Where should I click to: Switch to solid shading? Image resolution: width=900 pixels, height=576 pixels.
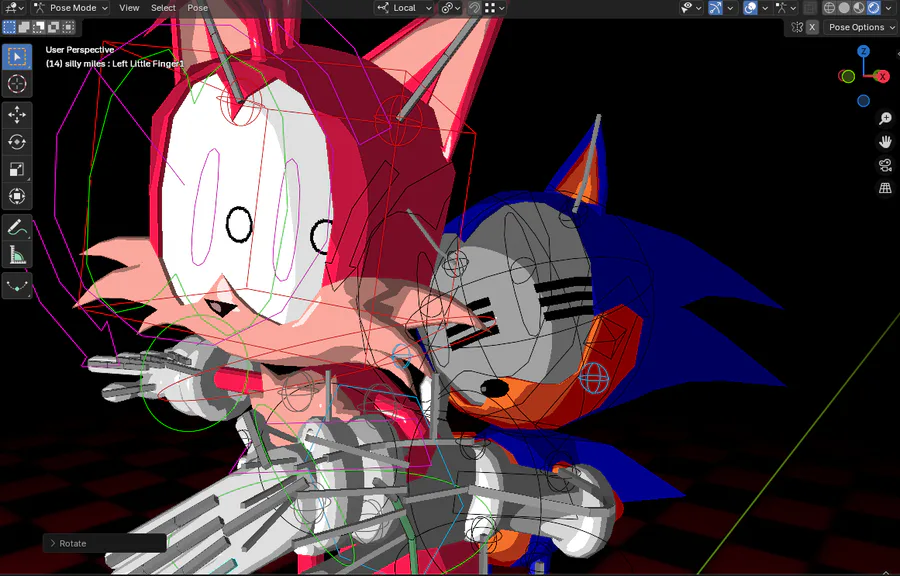point(844,7)
